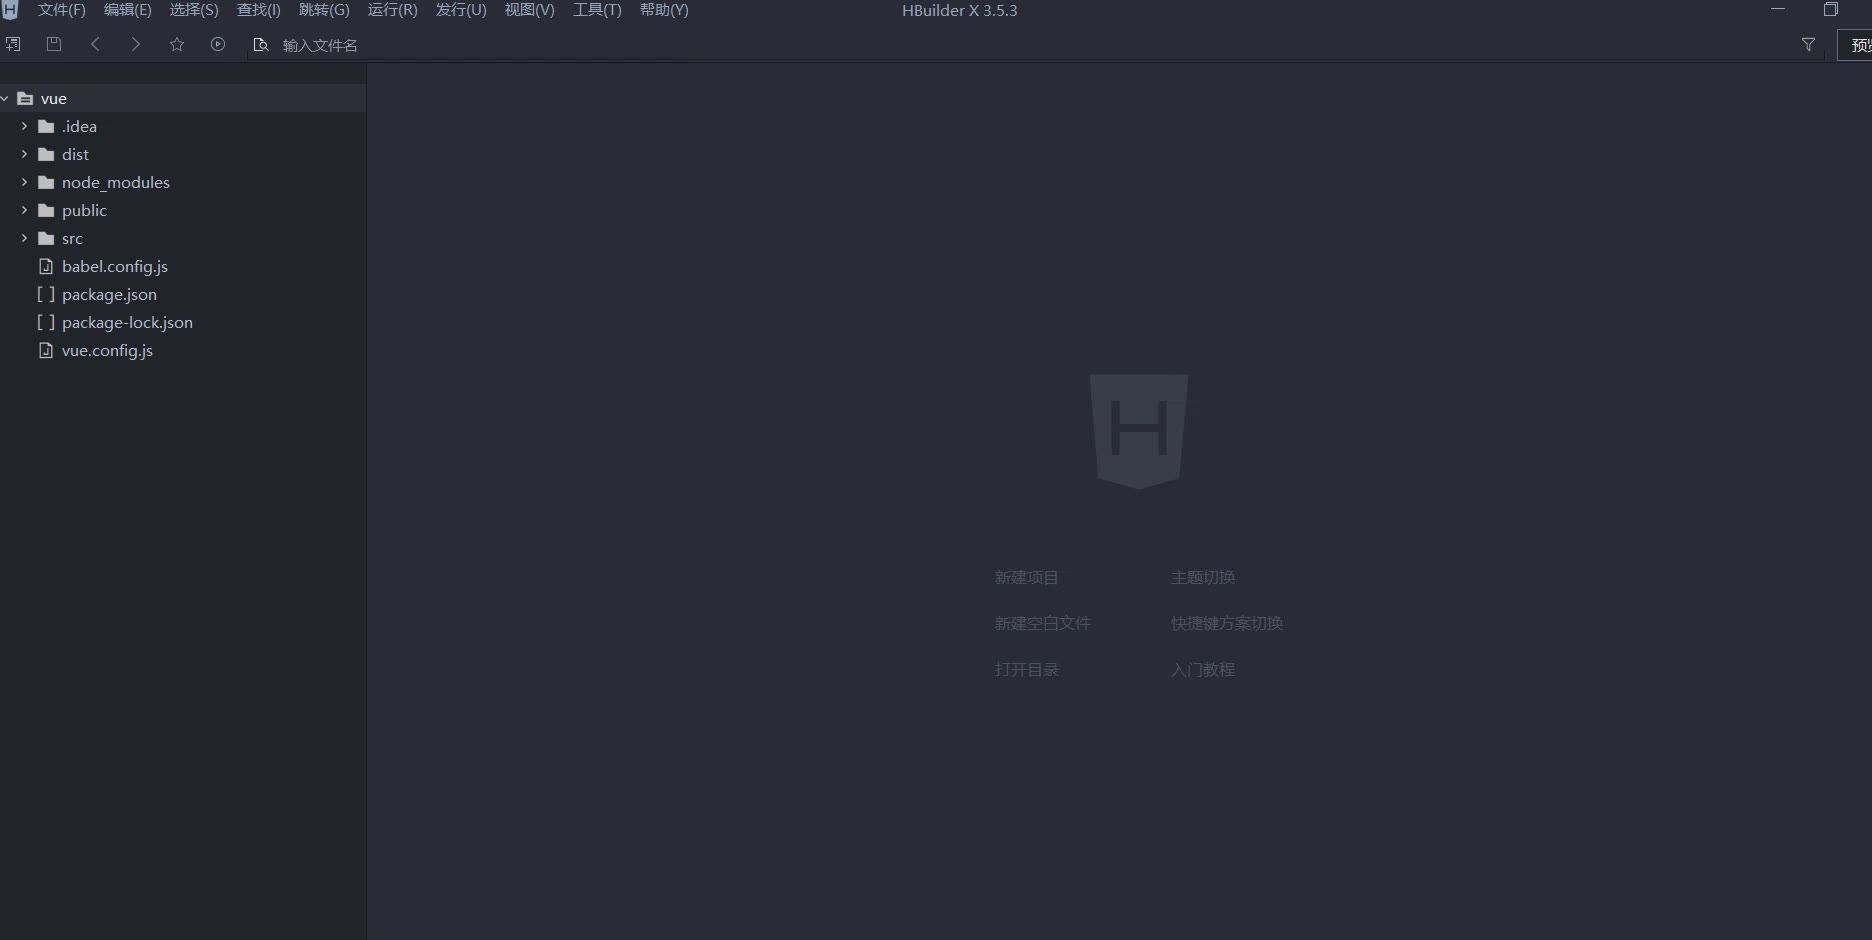Click the 打开目录 link

(x=1027, y=670)
